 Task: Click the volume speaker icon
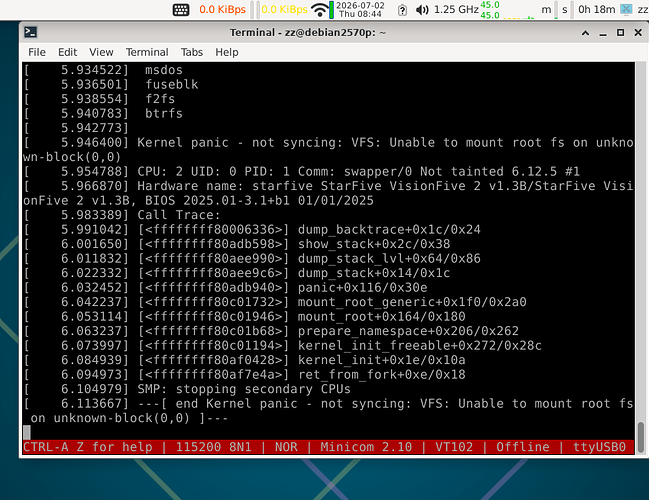click(x=422, y=10)
